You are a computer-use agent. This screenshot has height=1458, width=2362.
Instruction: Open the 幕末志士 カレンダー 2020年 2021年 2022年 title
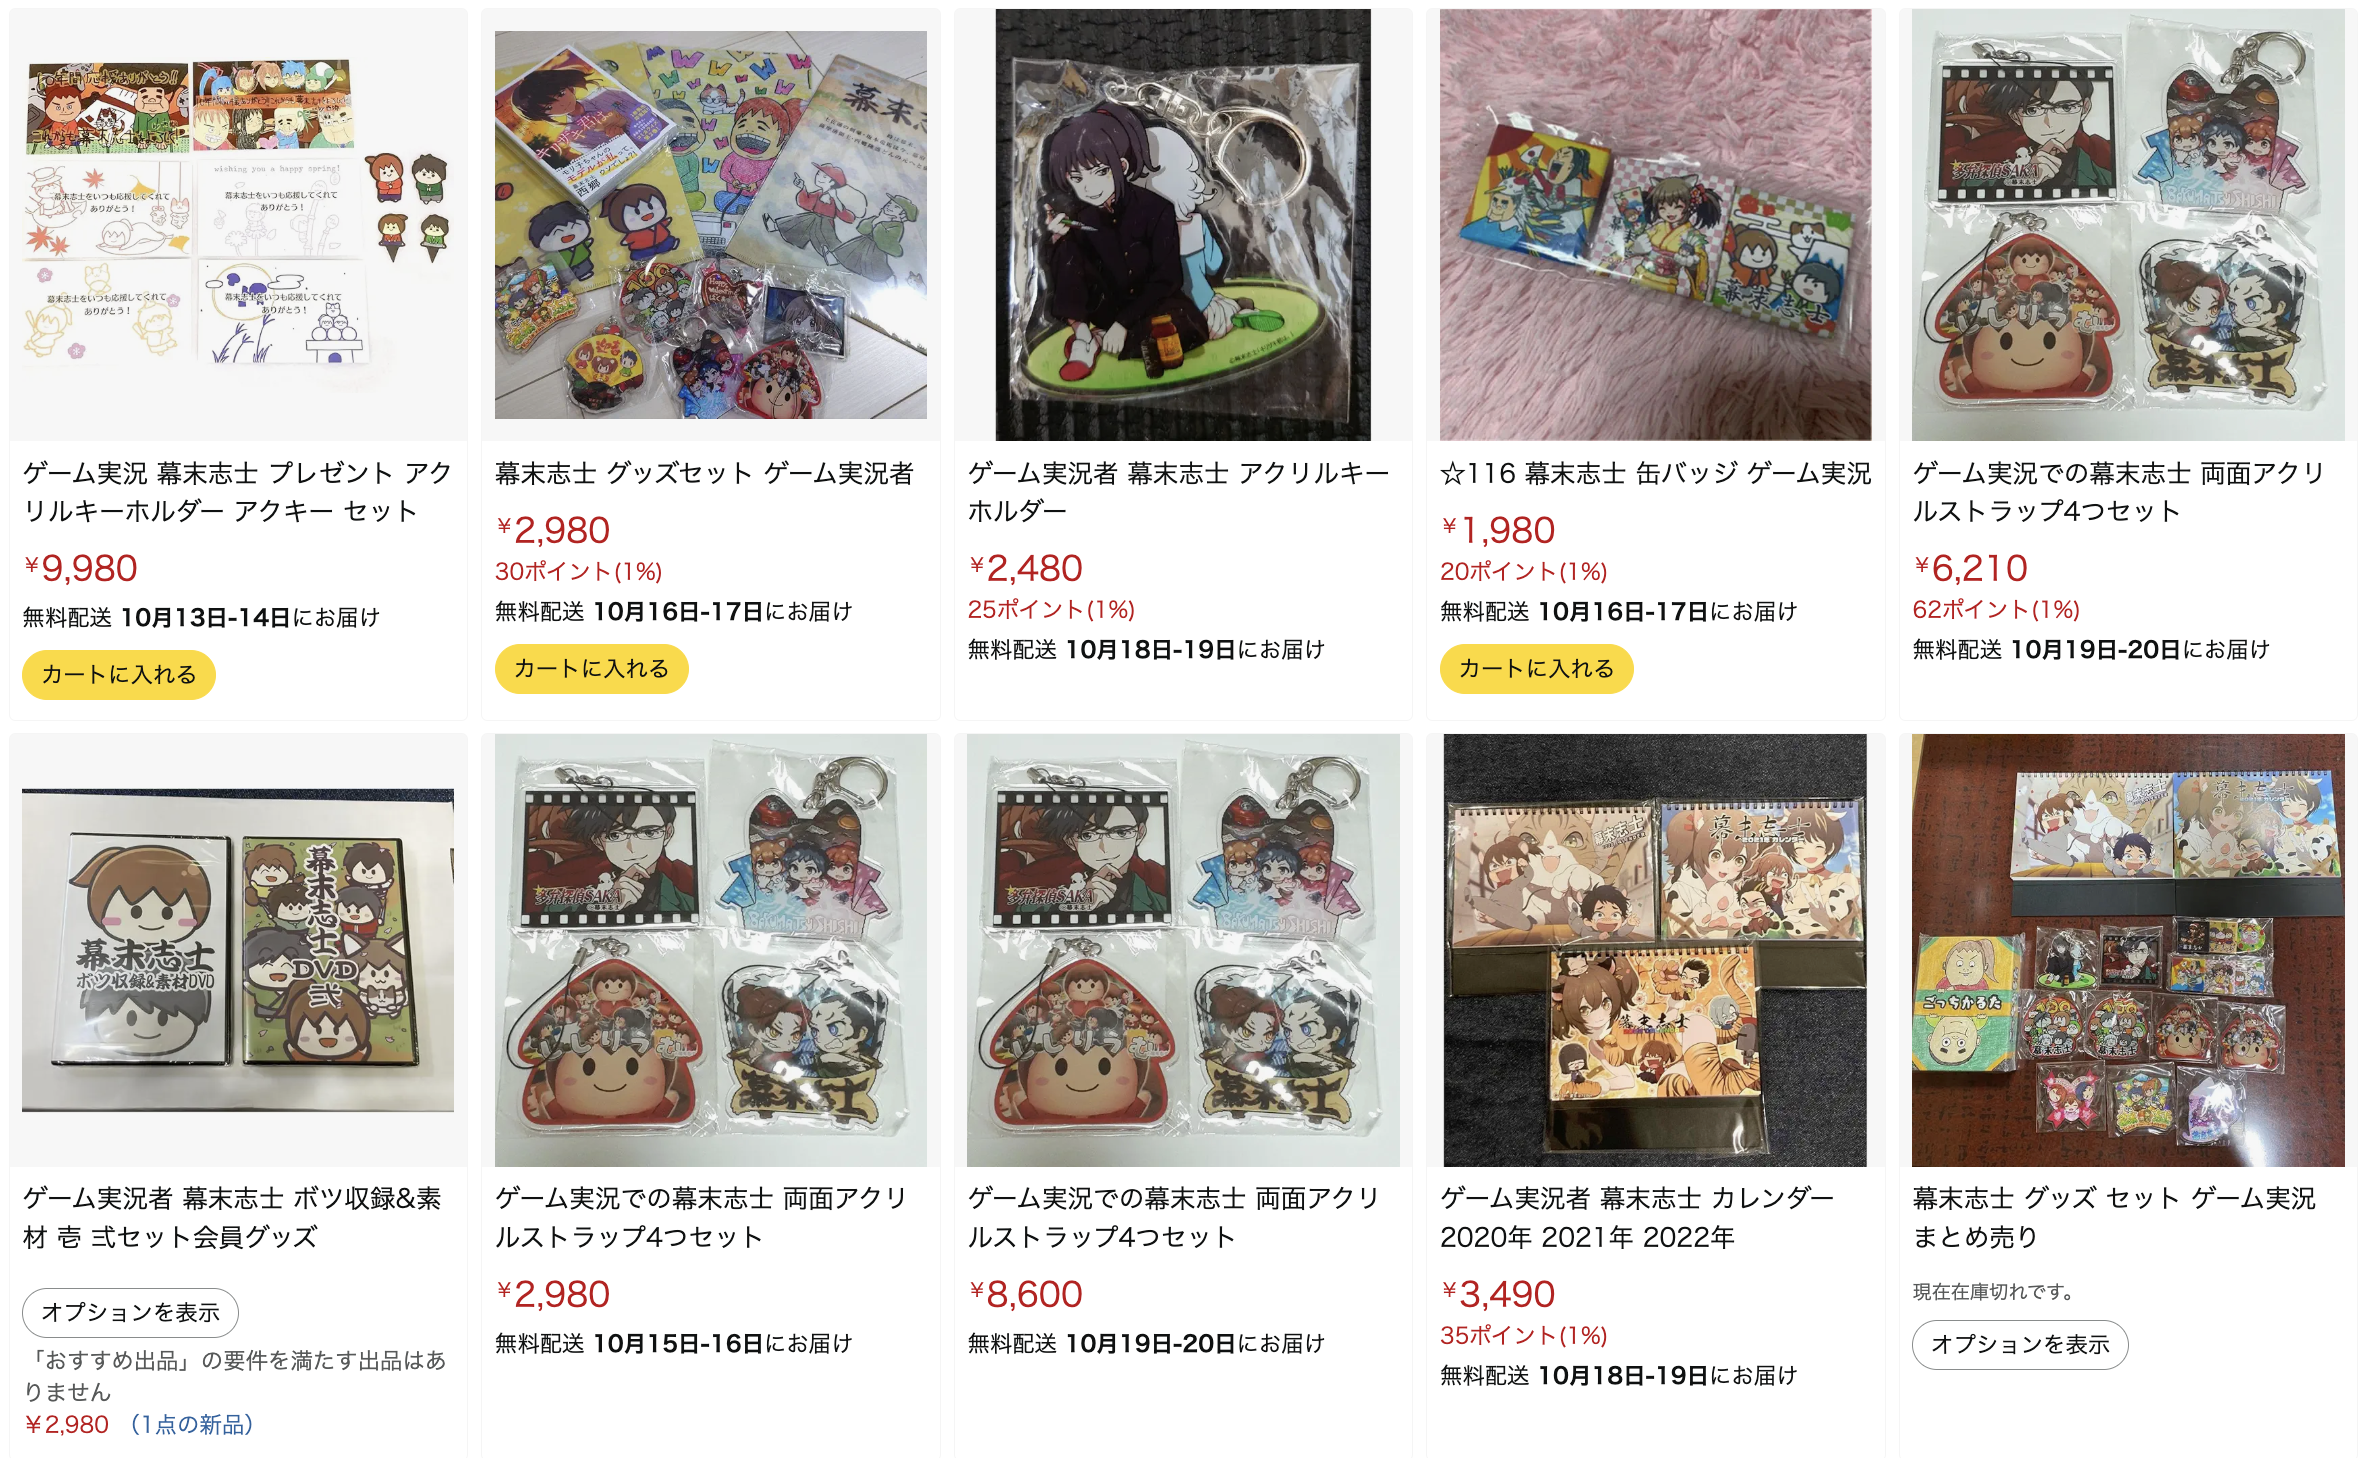(1637, 1217)
